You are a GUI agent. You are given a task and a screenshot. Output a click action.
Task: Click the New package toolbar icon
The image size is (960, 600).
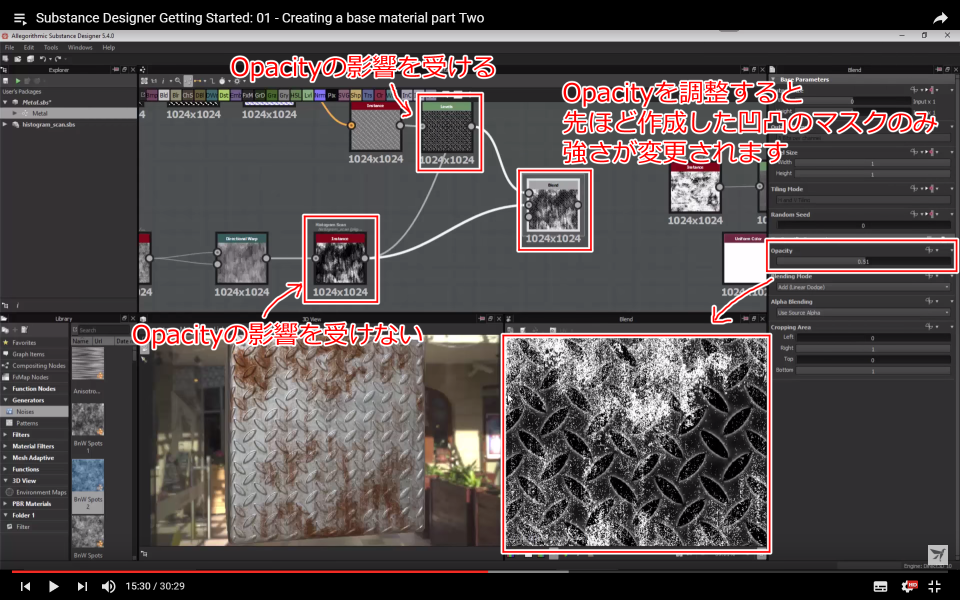[x=6, y=59]
